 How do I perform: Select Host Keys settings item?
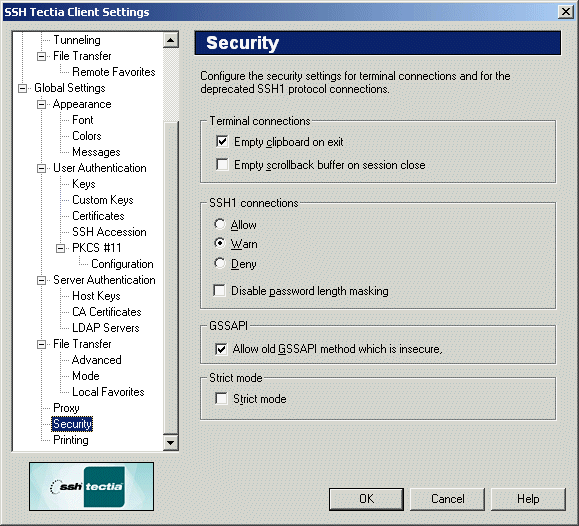(96, 296)
